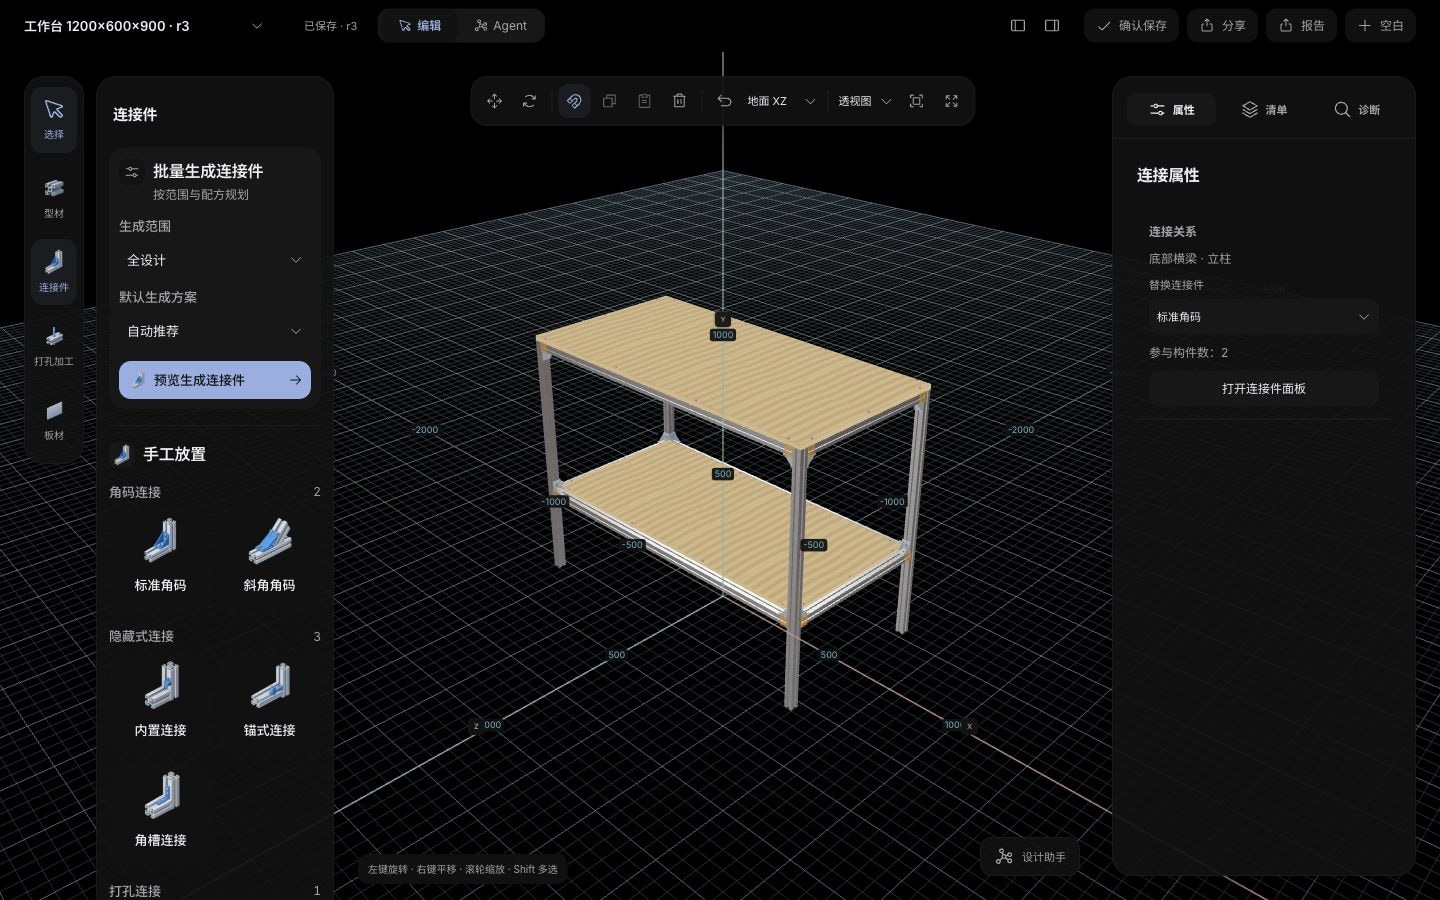This screenshot has height=900, width=1440.
Task: Click the 报告 export button
Action: [x=1301, y=26]
